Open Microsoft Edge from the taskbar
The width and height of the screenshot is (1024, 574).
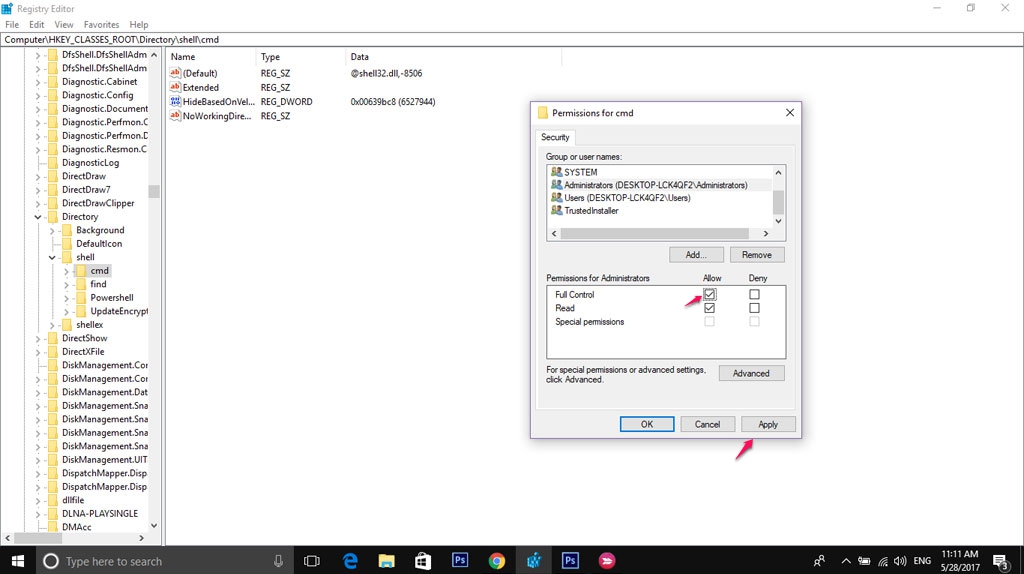[x=351, y=561]
